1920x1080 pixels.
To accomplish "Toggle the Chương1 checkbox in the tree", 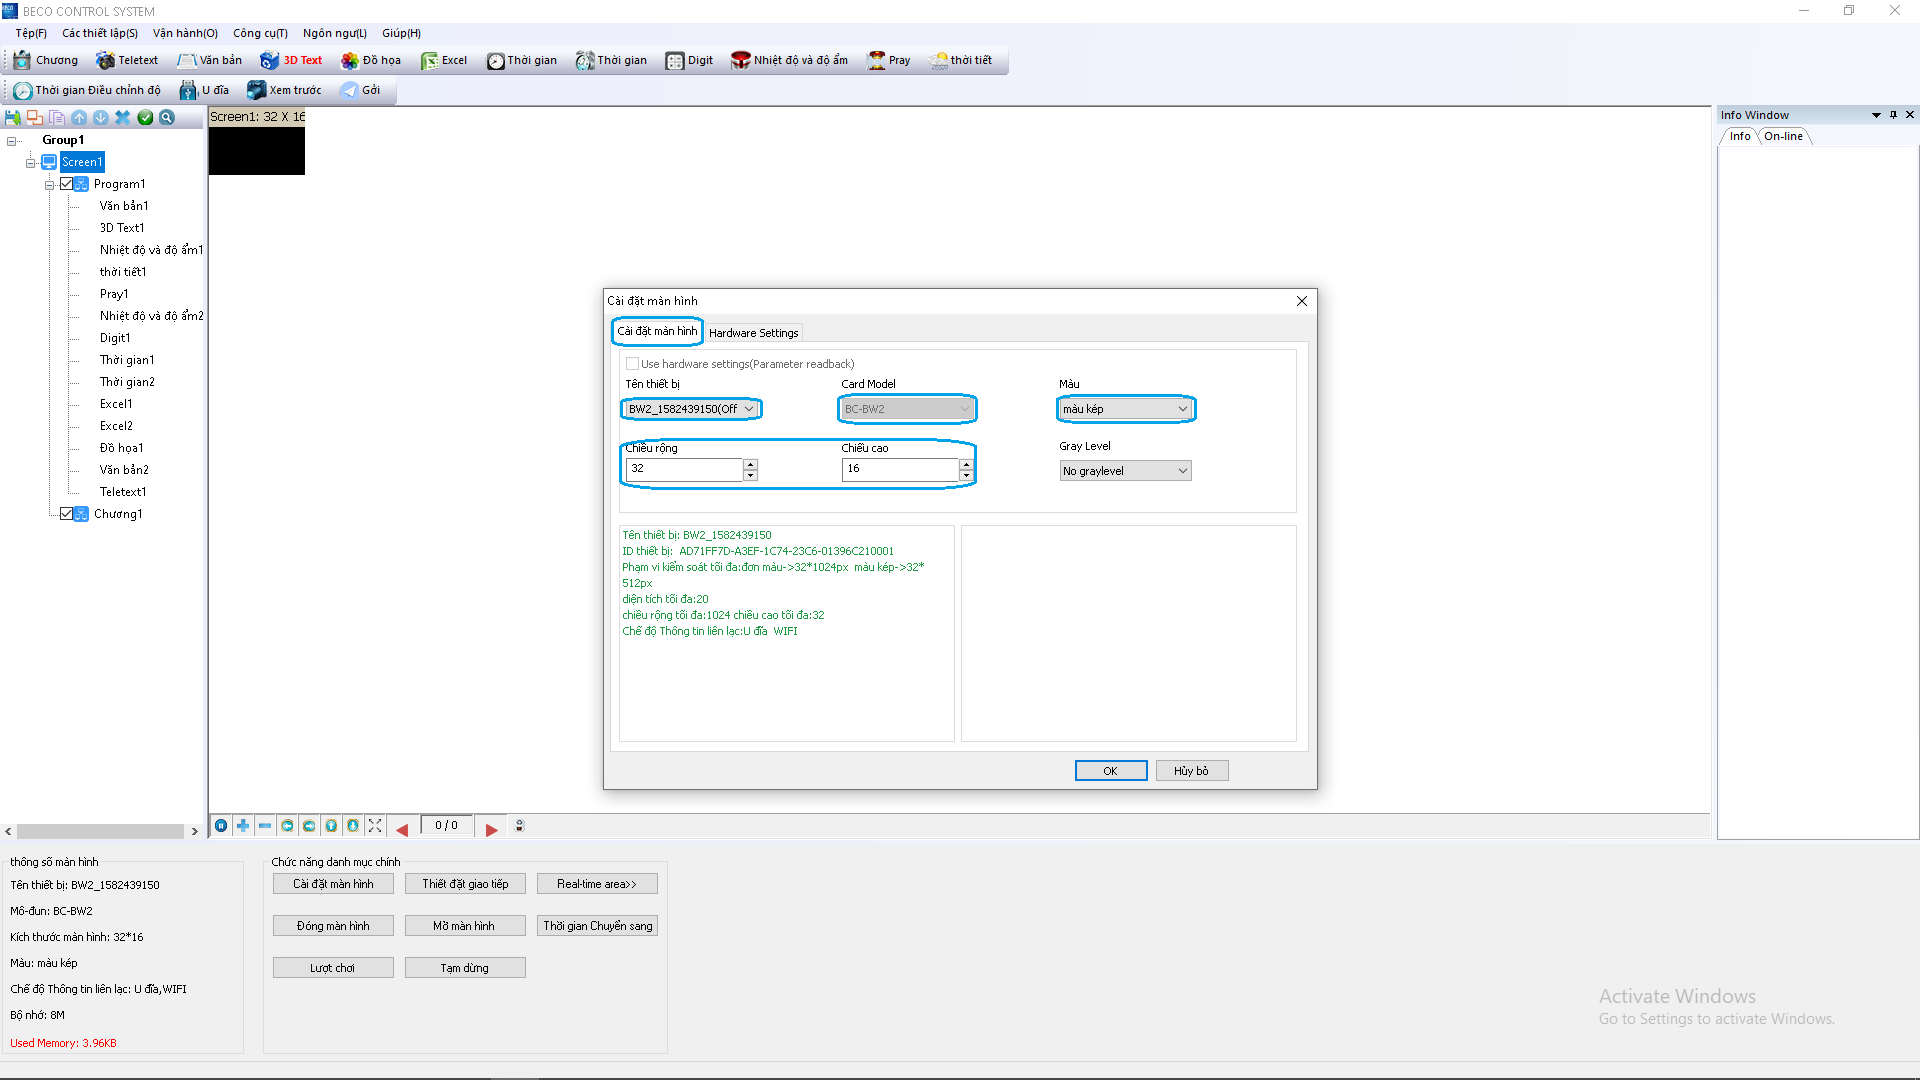I will pyautogui.click(x=67, y=514).
